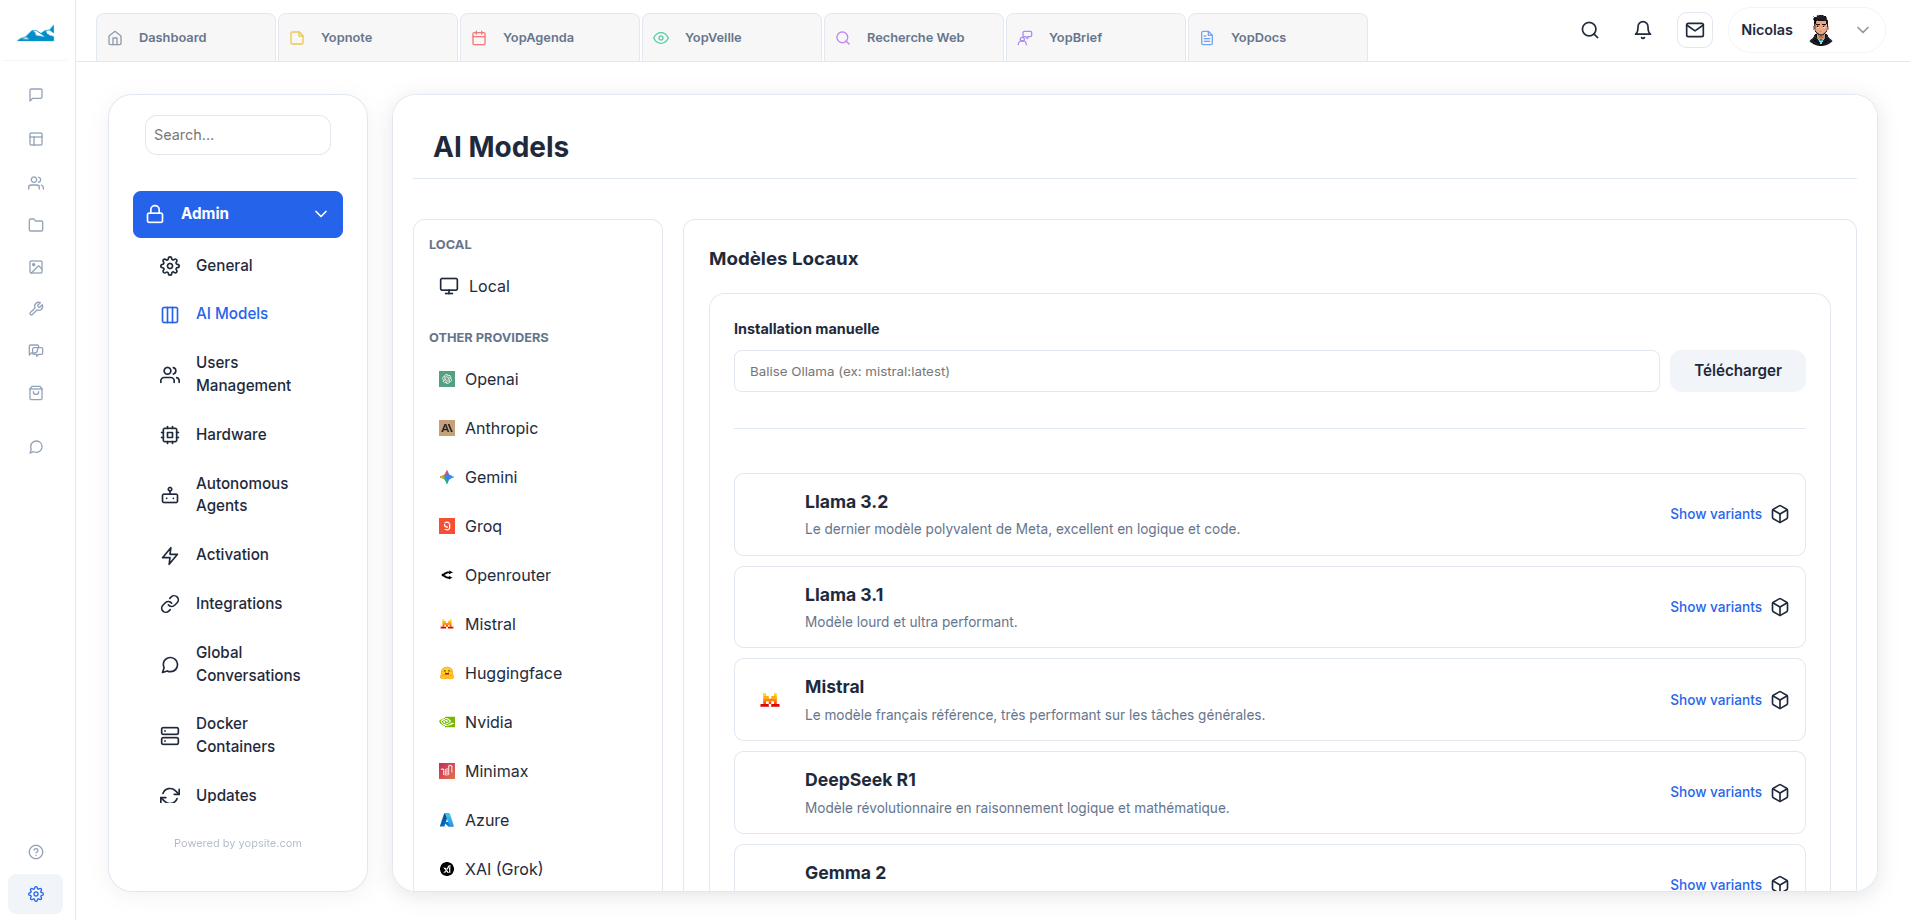Switch to the Dashboard tab
The image size is (1910, 920).
186,38
